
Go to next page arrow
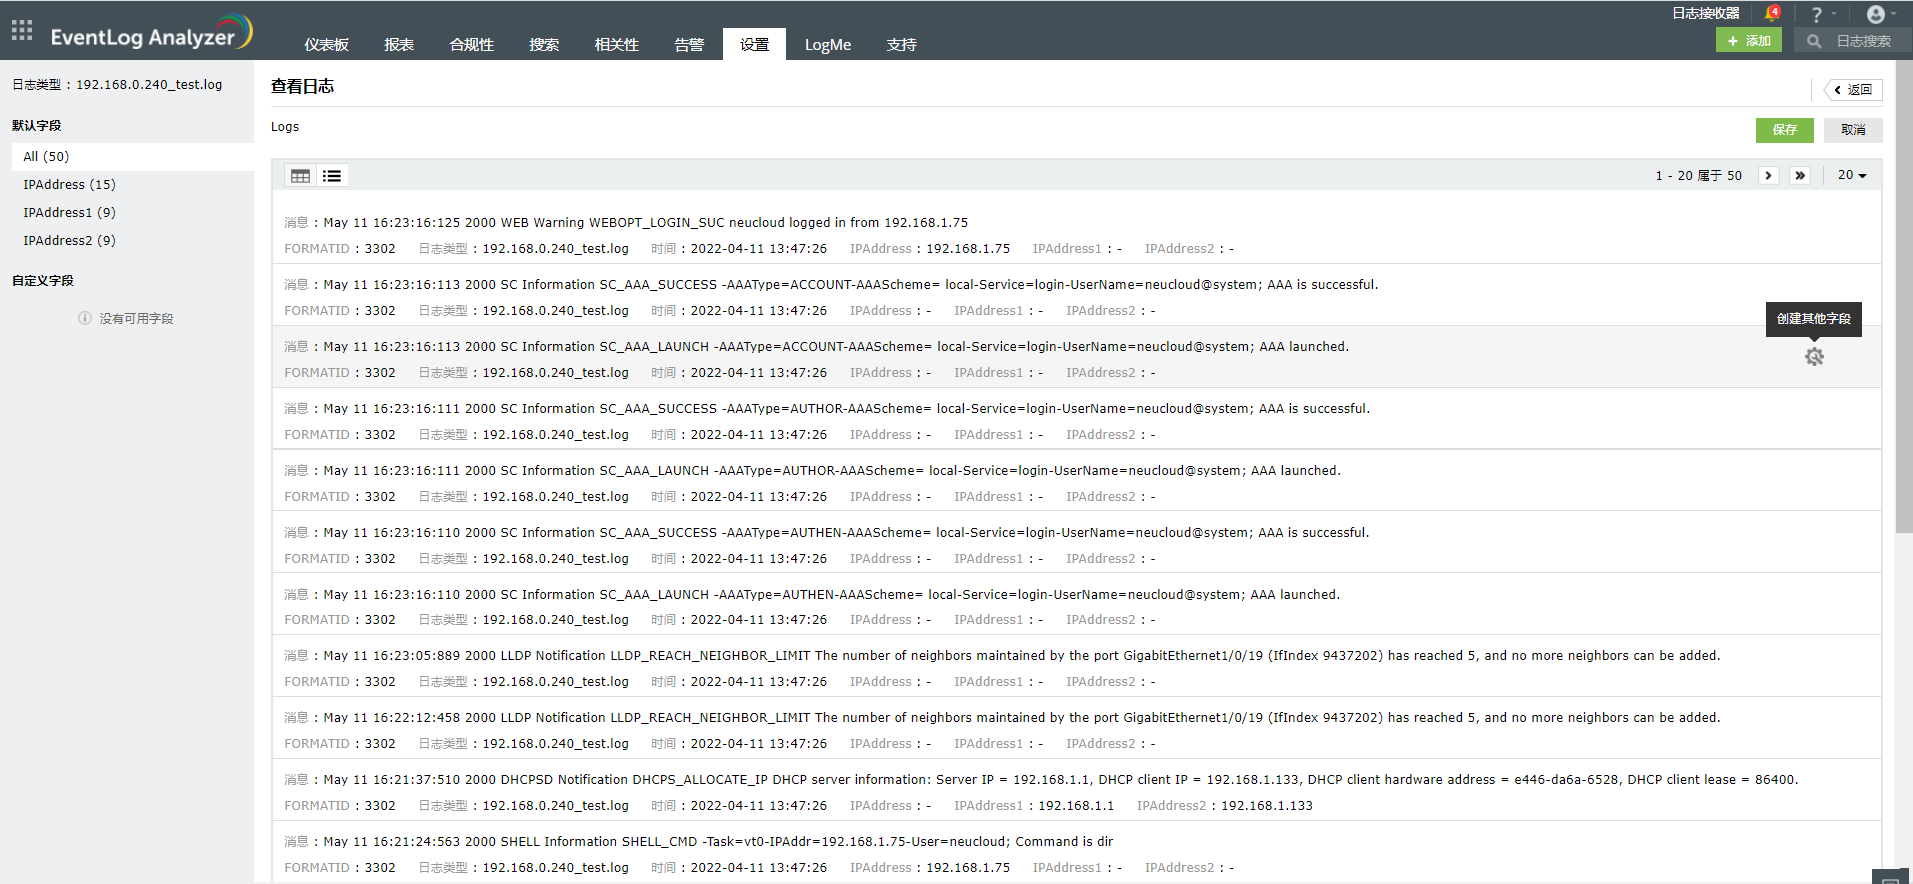tap(1768, 175)
